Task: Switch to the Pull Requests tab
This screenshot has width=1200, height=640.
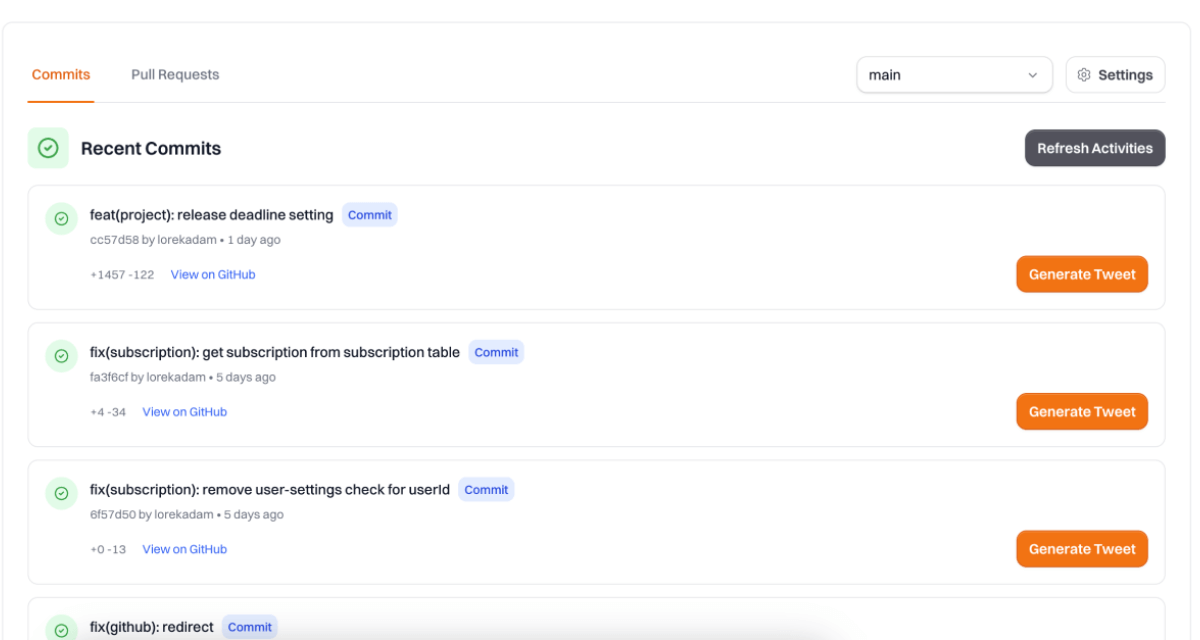Action: 175,75
